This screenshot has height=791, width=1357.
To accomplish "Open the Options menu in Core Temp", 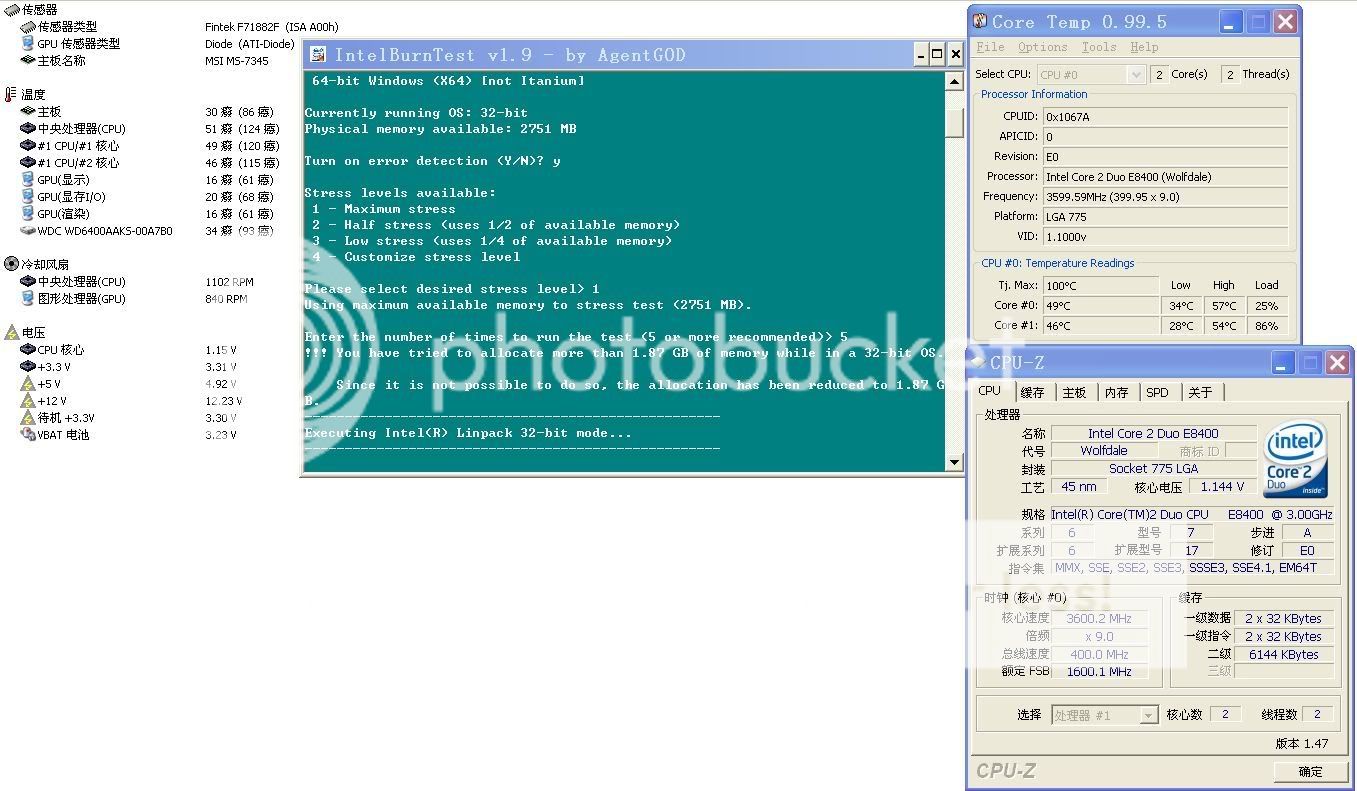I will coord(1043,47).
